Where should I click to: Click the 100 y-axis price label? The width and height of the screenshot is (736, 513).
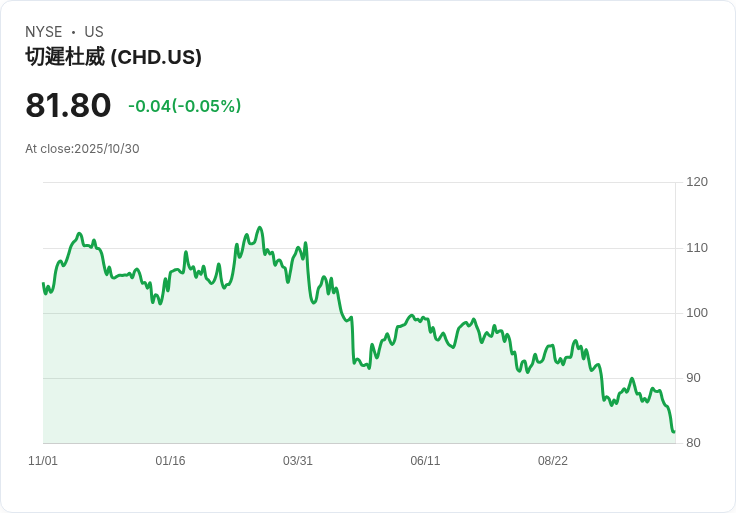click(x=697, y=313)
